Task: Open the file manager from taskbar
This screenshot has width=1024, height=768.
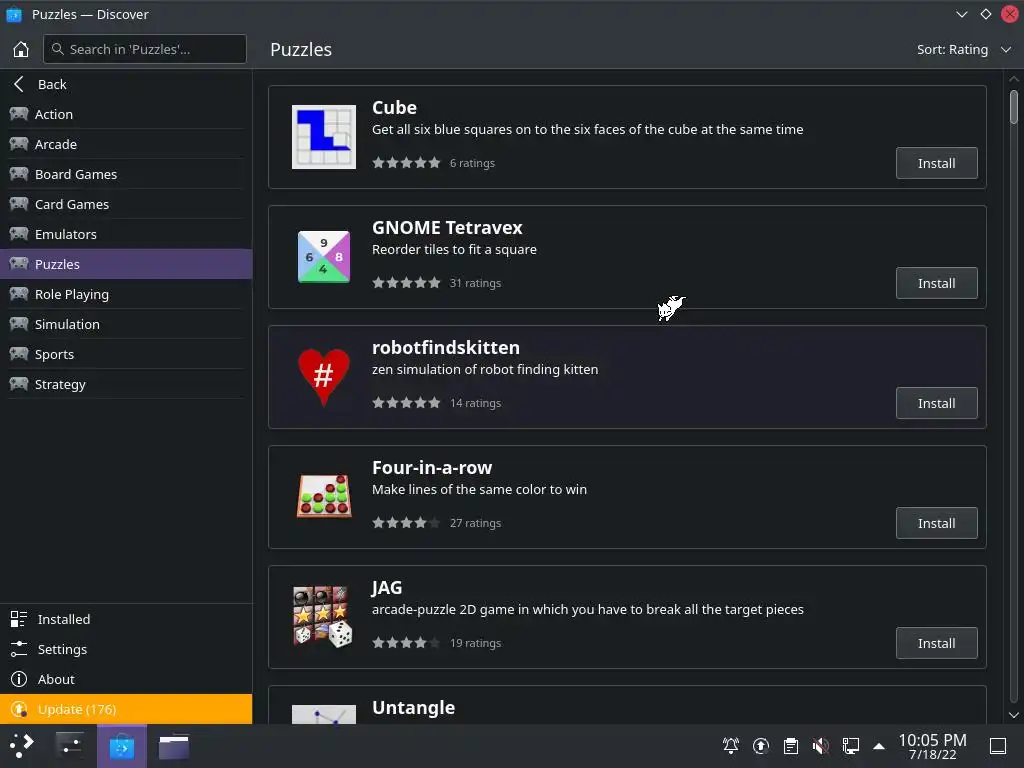Action: (x=174, y=746)
